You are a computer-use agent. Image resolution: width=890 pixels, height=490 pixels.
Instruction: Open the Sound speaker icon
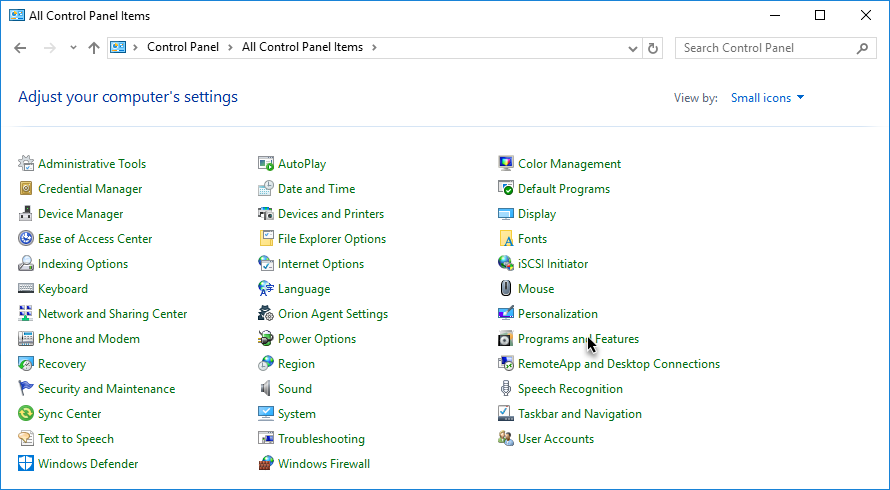click(266, 388)
